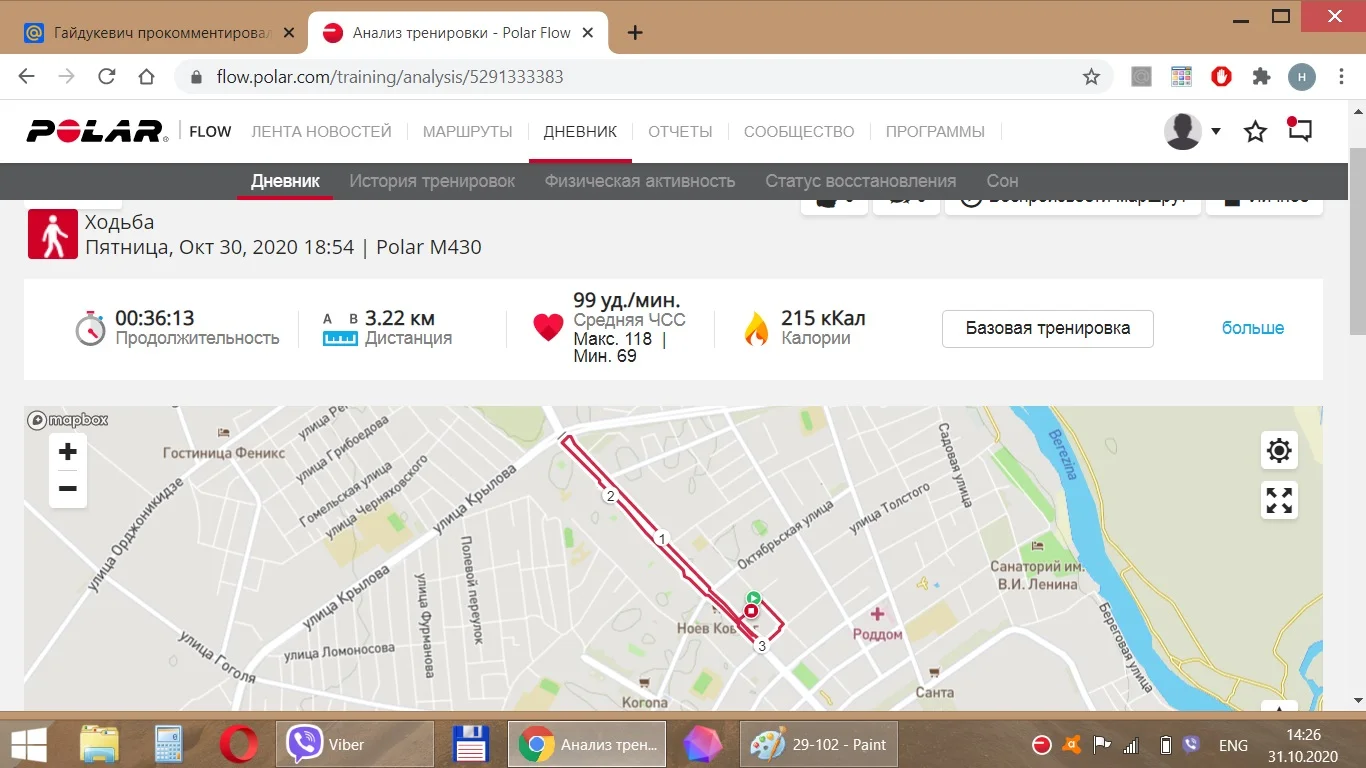Screen dimensions: 1366x768
Task: Click the больше link
Action: tap(1253, 328)
